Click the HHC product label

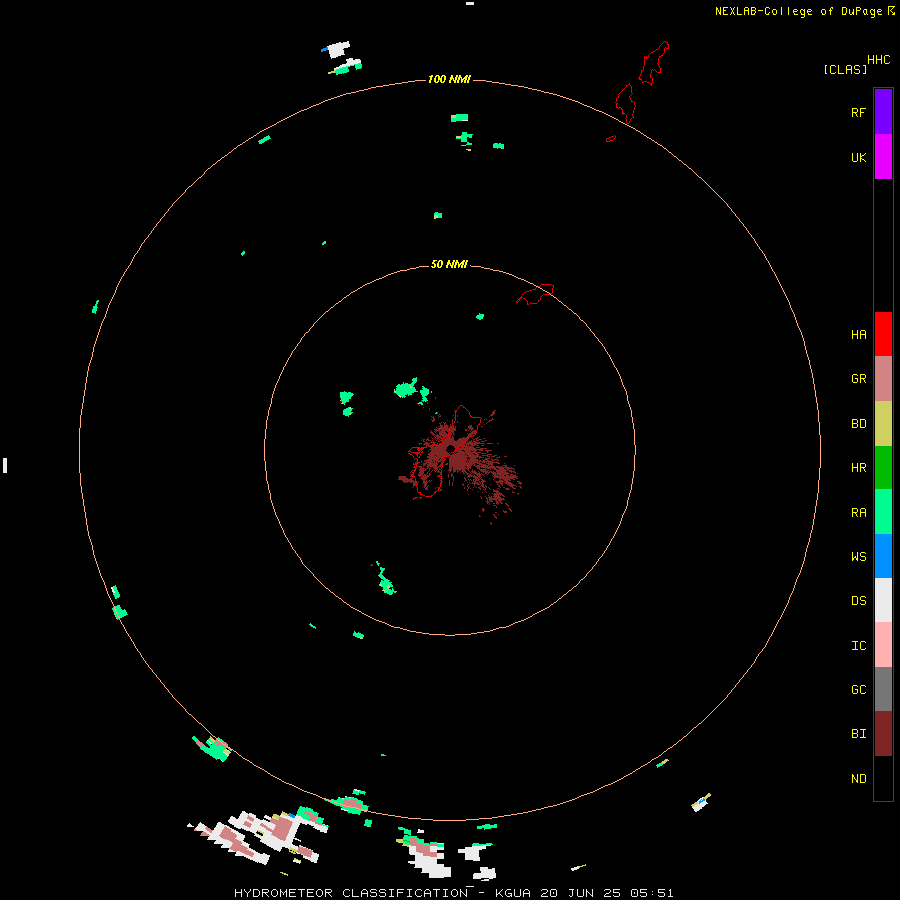[x=879, y=60]
